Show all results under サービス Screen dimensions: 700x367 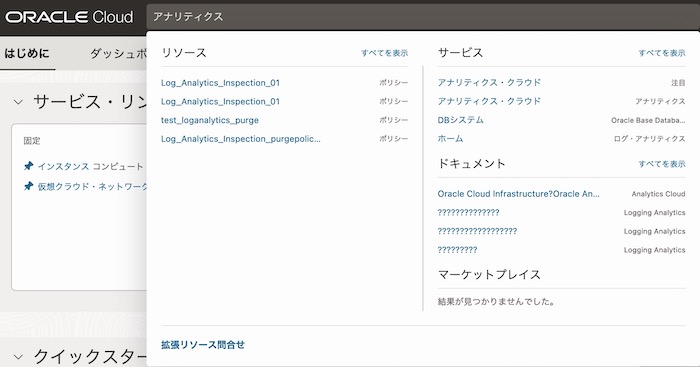coord(662,53)
